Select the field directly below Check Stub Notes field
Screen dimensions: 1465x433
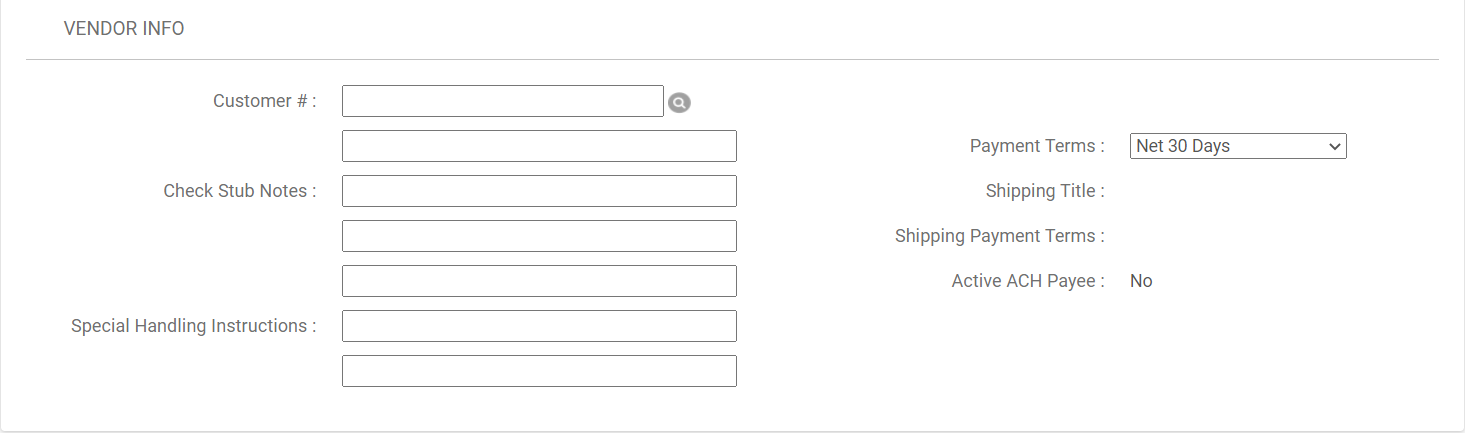pos(539,236)
